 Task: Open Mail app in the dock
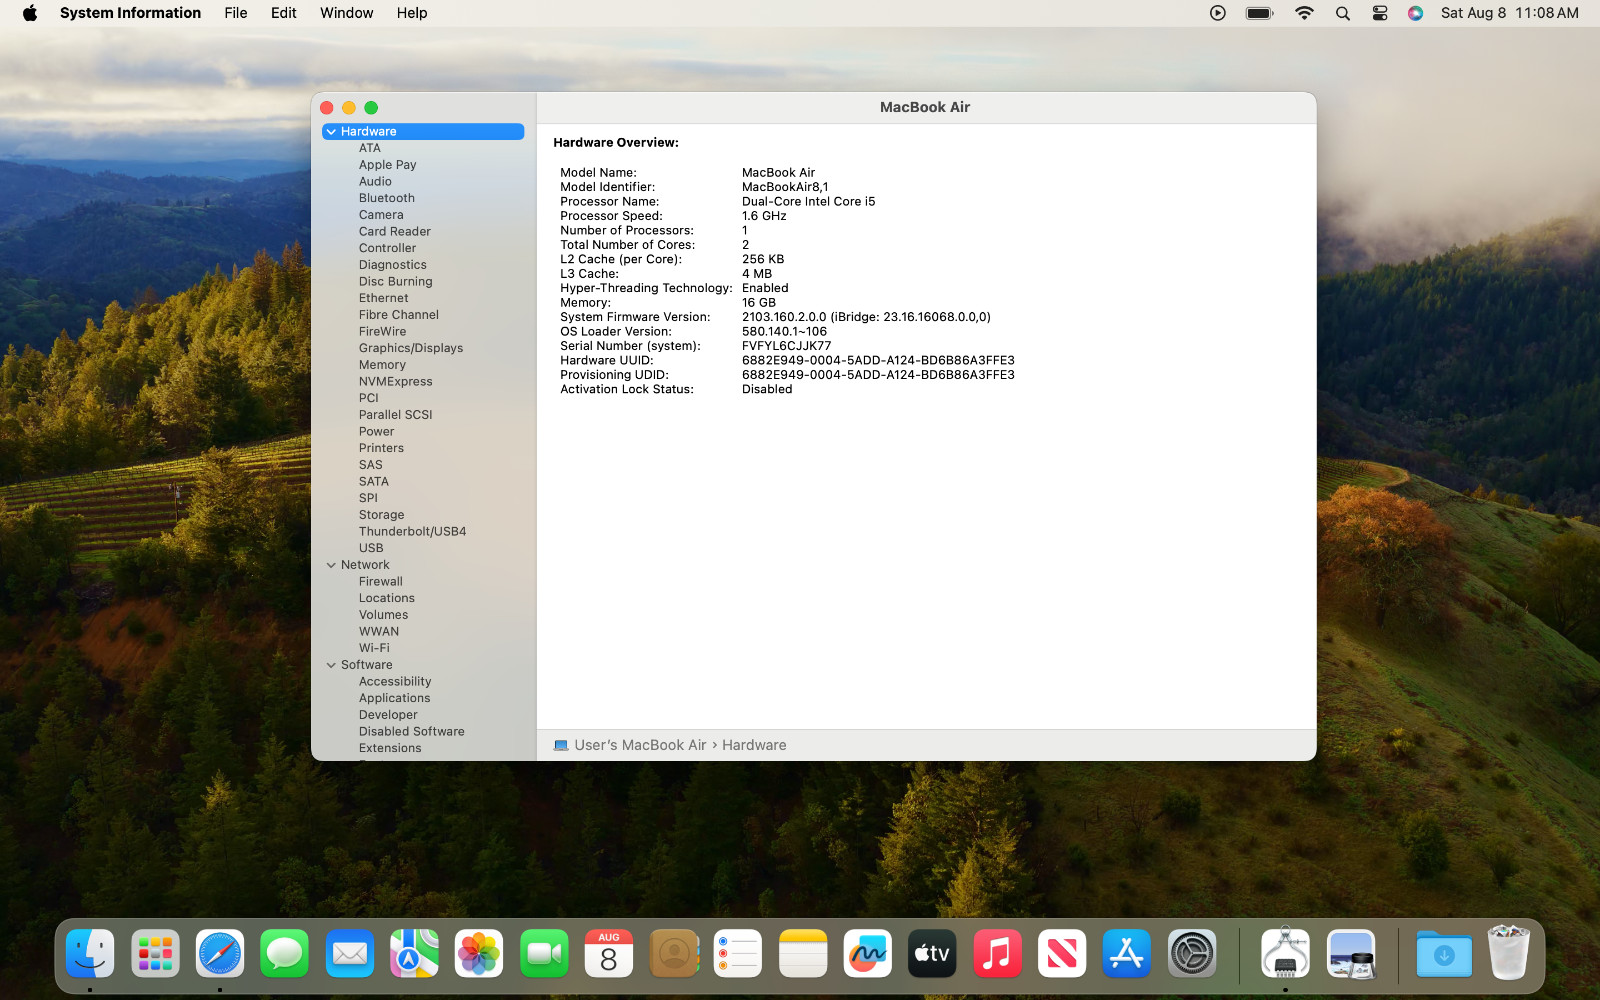(x=349, y=954)
